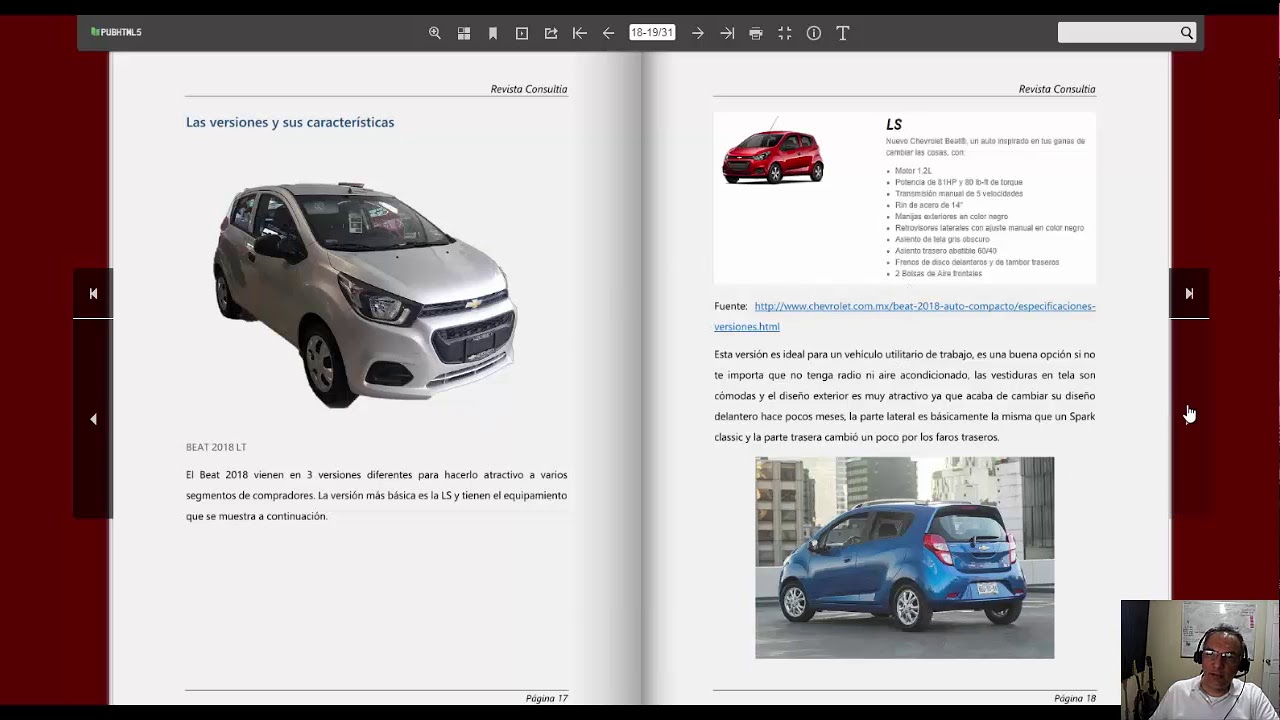Click the page number field showing 18-19/31
1280x720 pixels.
point(652,33)
